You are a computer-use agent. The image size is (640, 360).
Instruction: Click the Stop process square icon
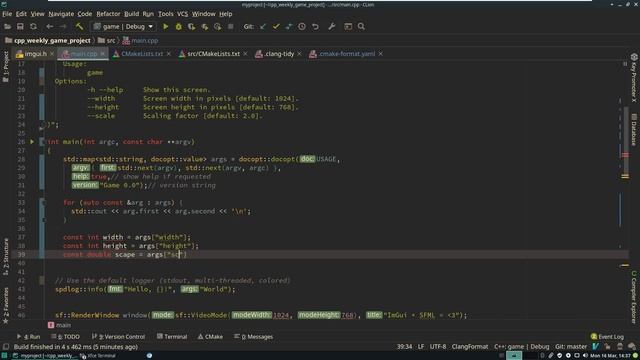coord(231,27)
